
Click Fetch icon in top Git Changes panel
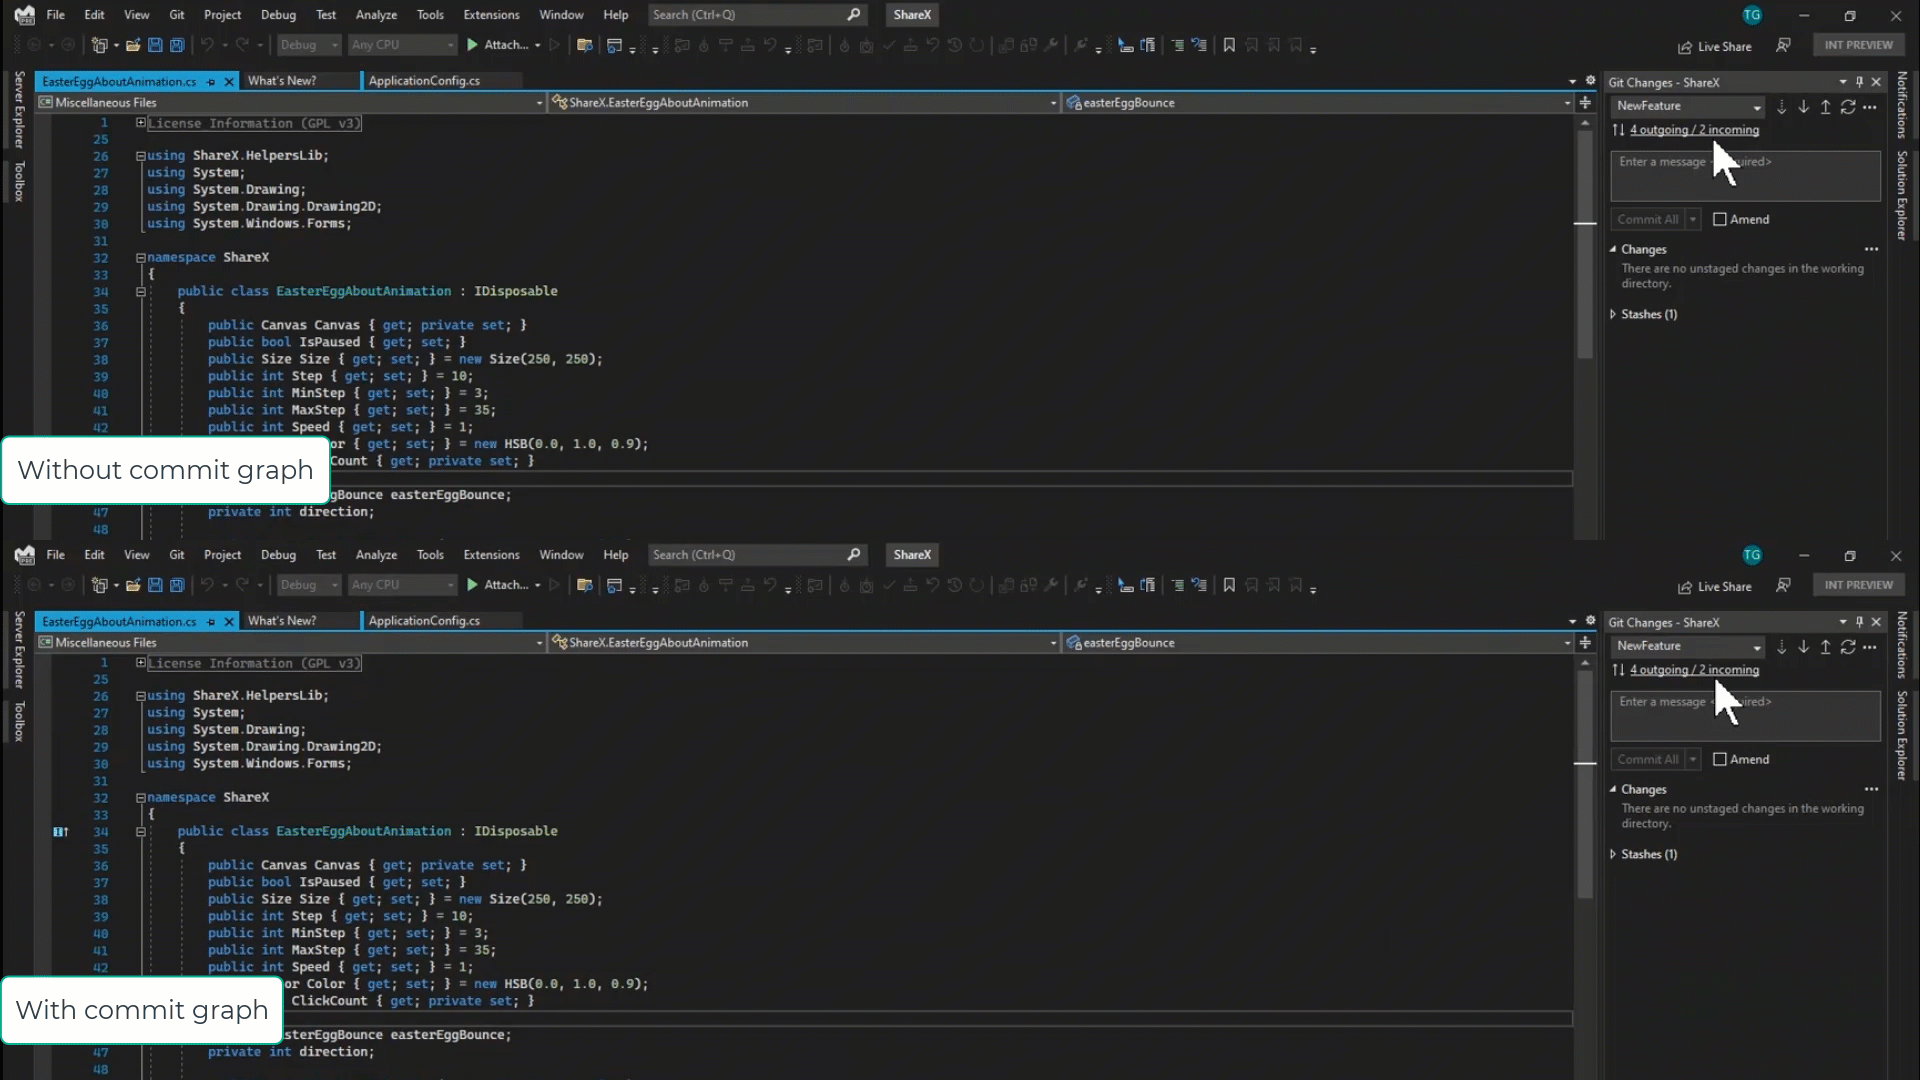pyautogui.click(x=1781, y=107)
